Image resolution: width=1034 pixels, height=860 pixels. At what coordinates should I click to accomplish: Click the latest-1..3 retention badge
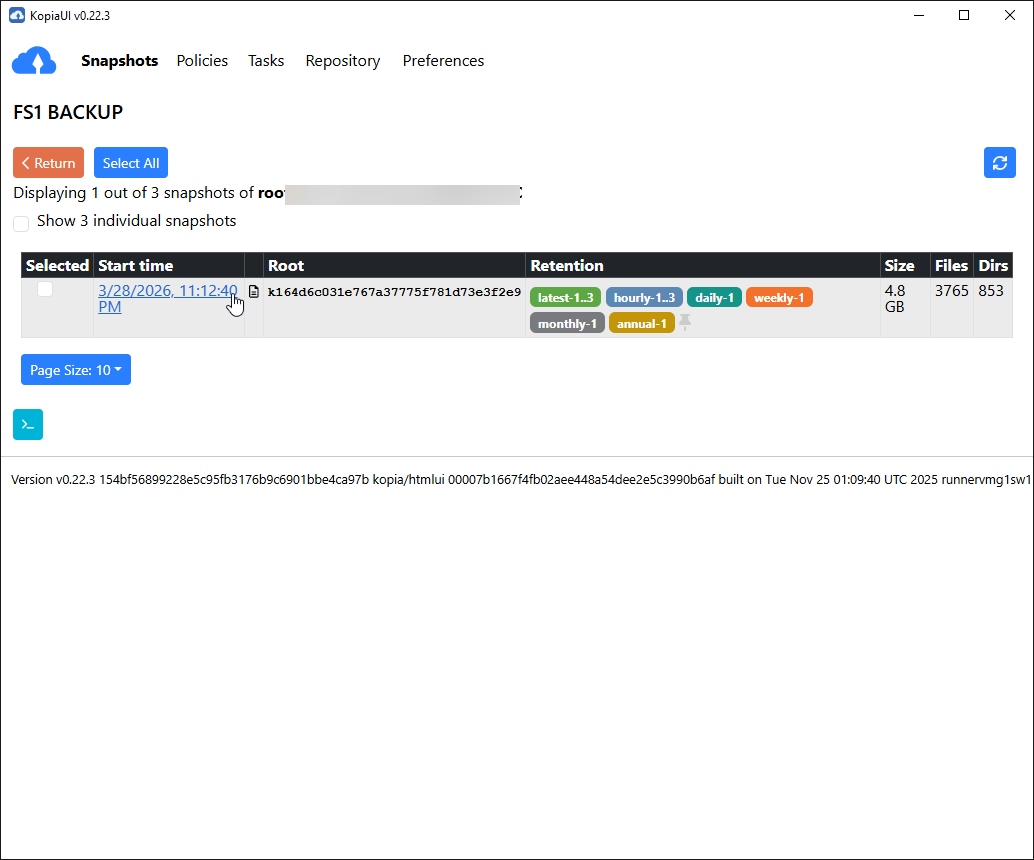565,297
